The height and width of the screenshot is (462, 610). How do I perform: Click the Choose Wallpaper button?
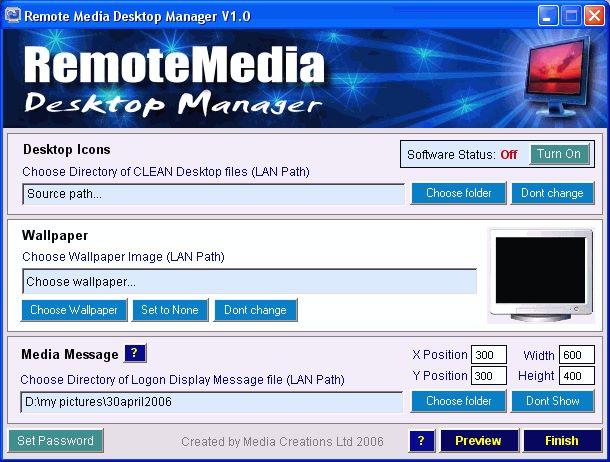pyautogui.click(x=74, y=310)
